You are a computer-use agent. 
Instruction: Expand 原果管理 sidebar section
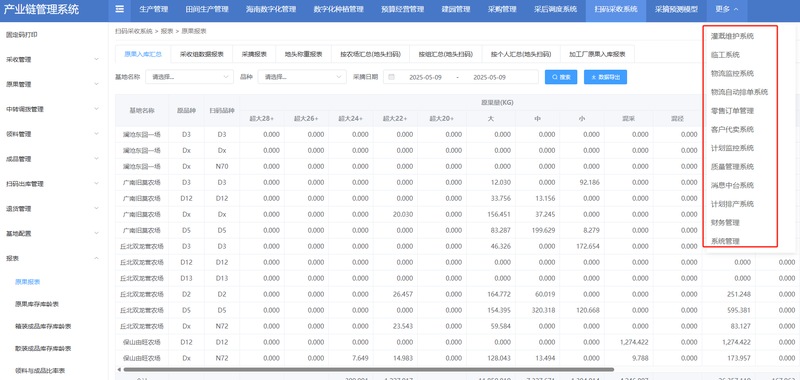tap(54, 85)
